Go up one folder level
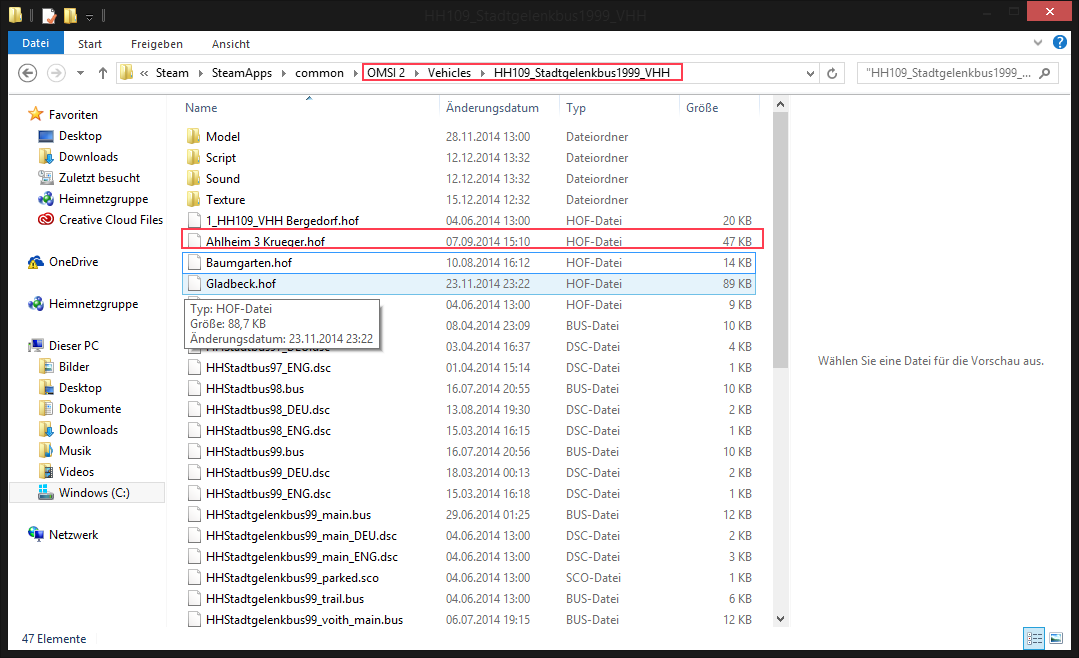1079x658 pixels. tap(103, 73)
